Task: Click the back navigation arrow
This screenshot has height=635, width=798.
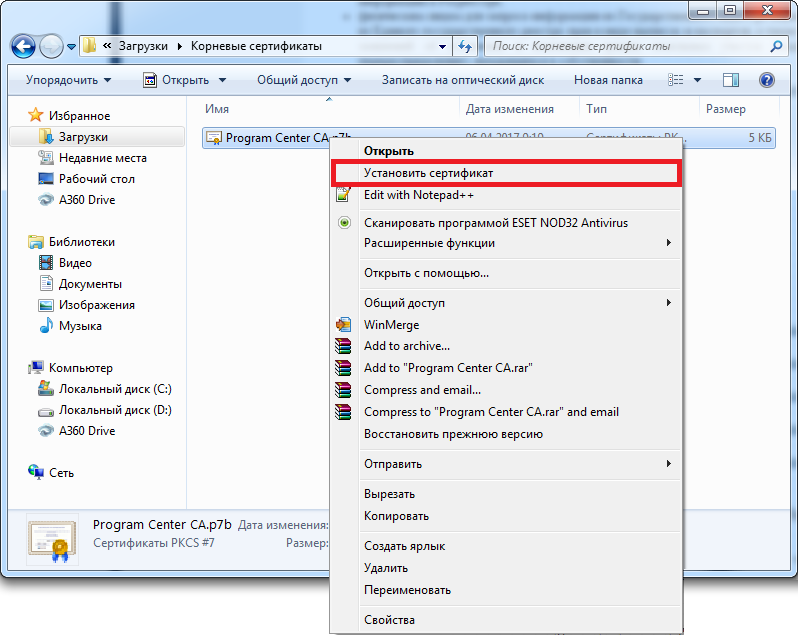Action: click(24, 46)
